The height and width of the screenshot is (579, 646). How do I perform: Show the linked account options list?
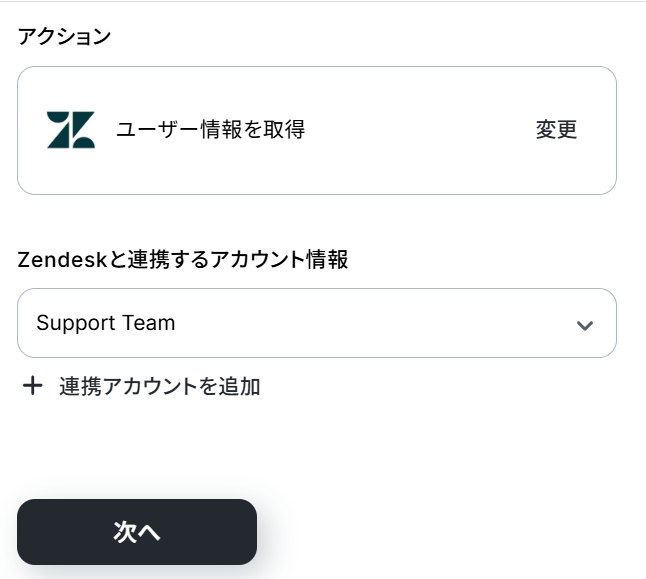316,323
